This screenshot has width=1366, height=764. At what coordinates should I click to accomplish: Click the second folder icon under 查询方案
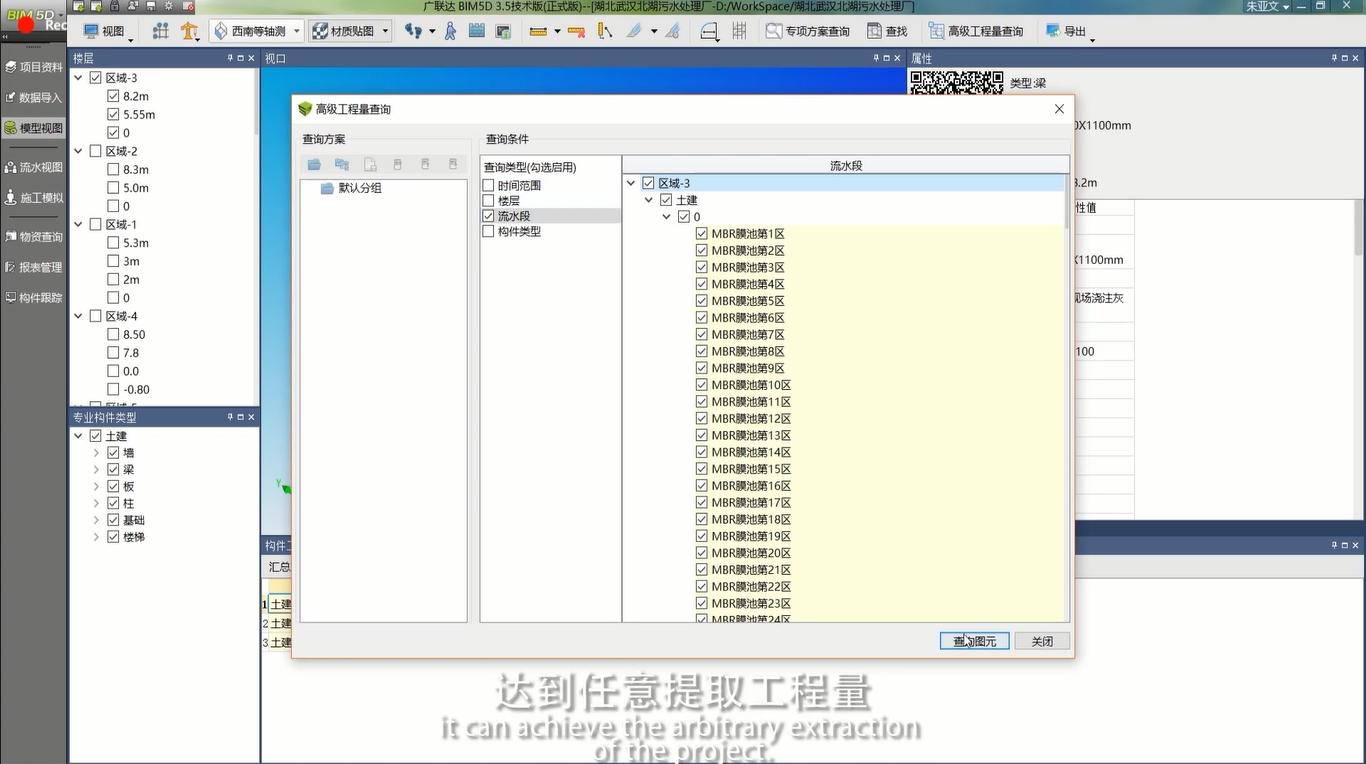(342, 164)
